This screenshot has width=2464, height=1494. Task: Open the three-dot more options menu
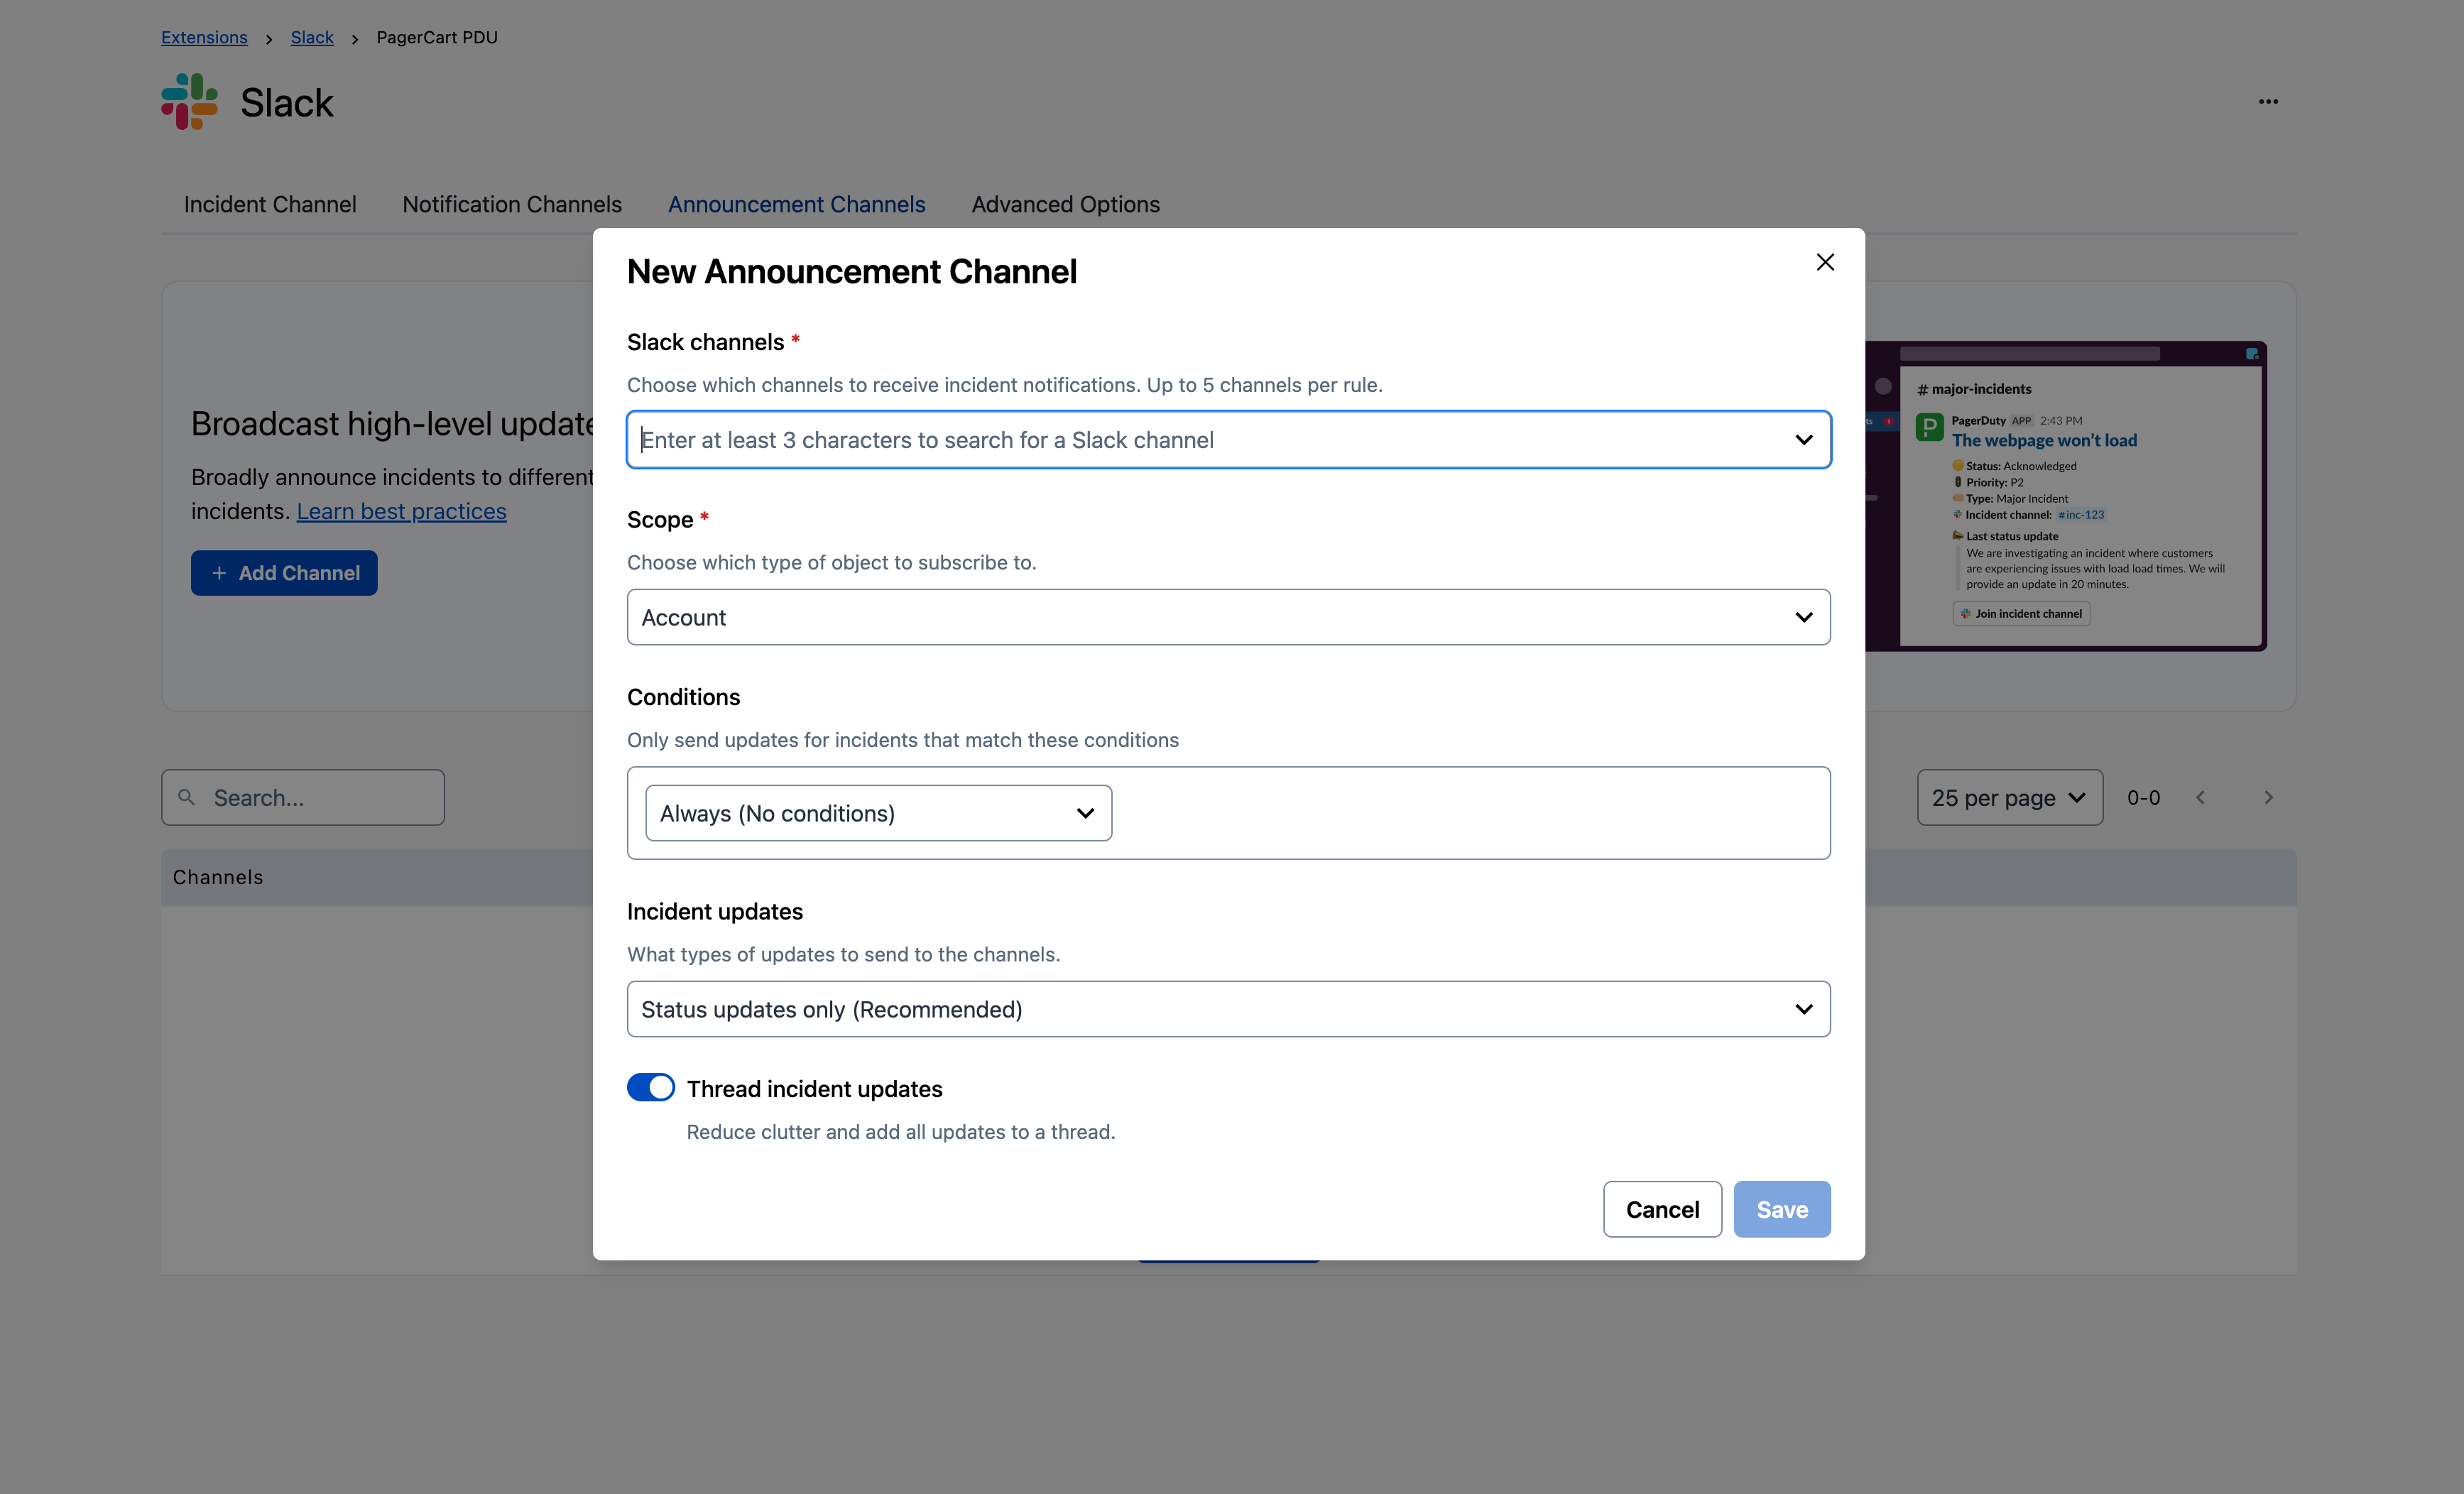coord(2268,101)
